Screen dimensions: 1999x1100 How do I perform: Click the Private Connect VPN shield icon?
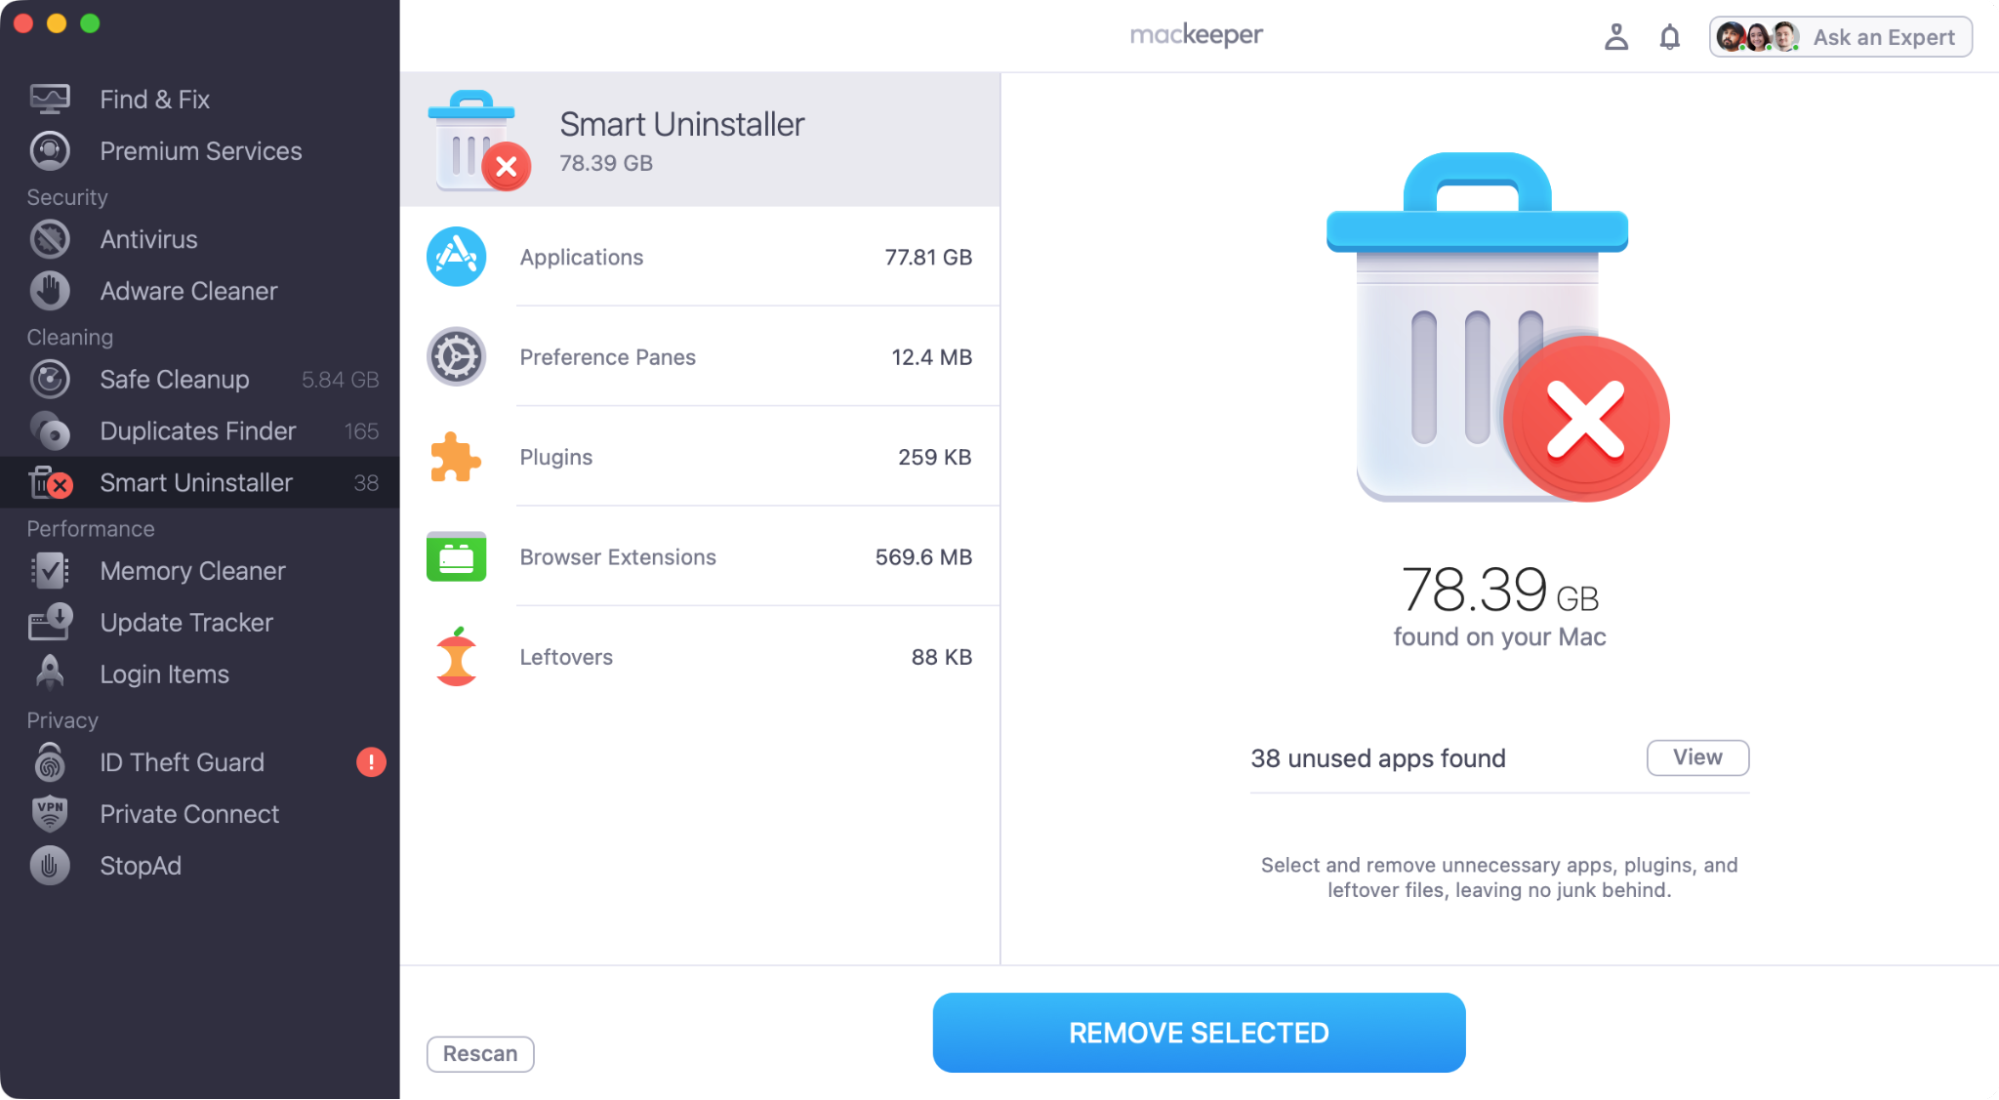point(50,814)
